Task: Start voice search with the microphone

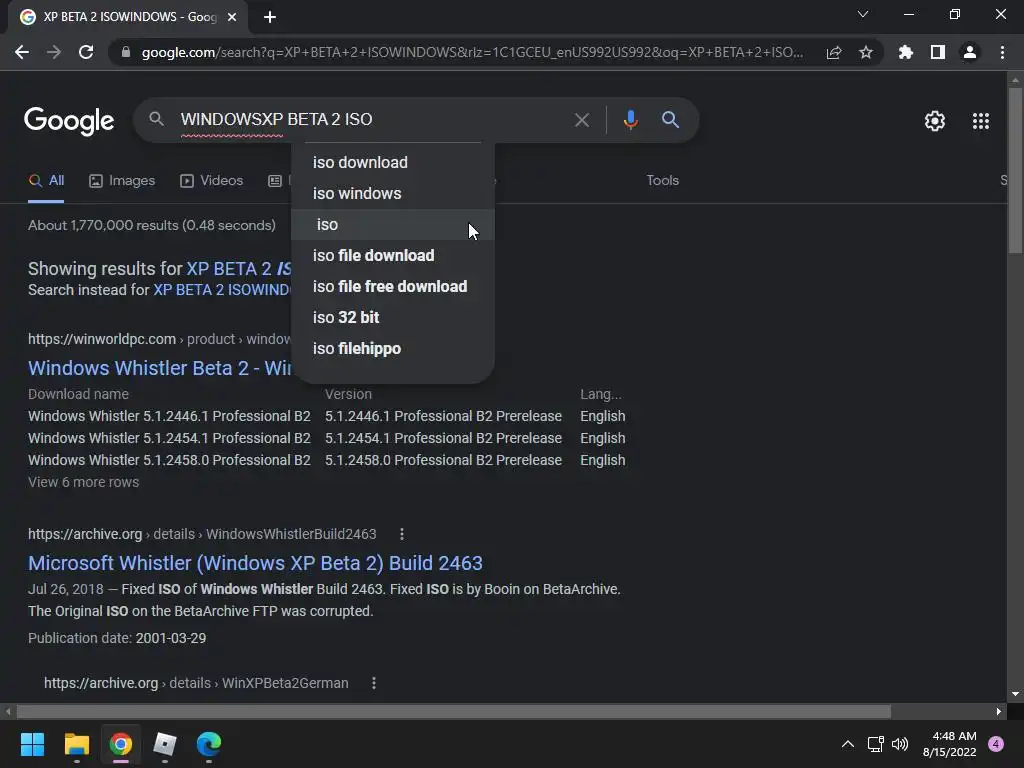Action: coord(630,120)
